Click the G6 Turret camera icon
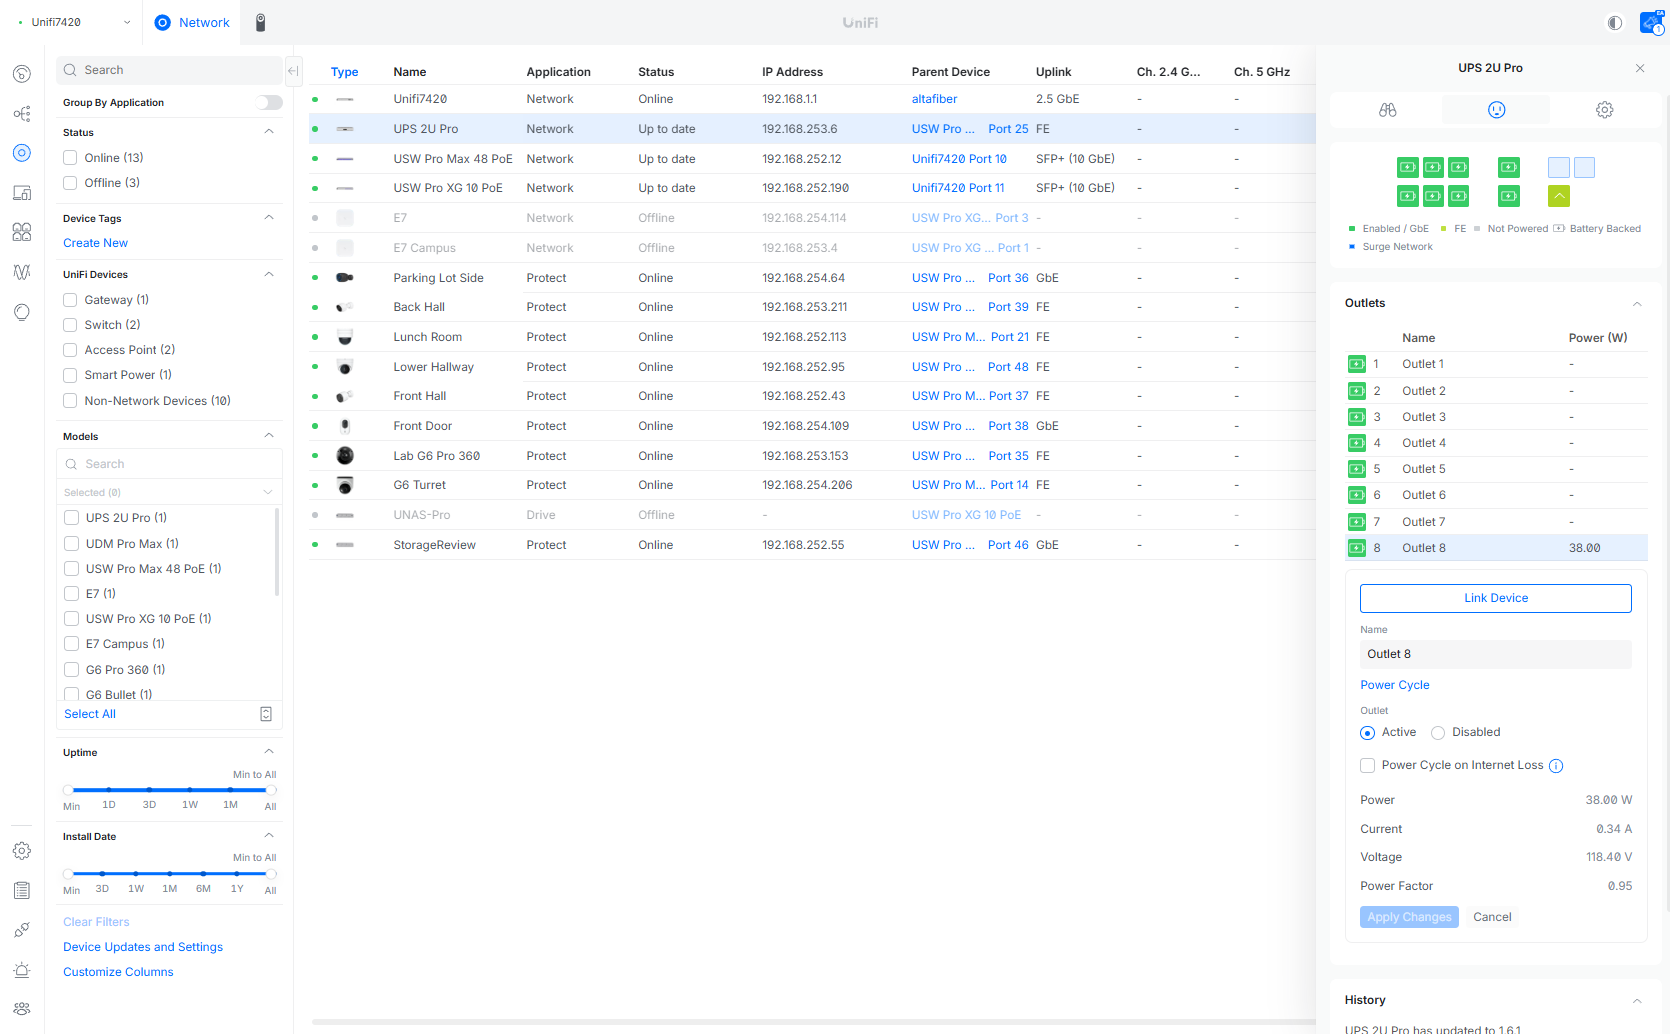Screen dimensions: 1670x1034 point(345,485)
